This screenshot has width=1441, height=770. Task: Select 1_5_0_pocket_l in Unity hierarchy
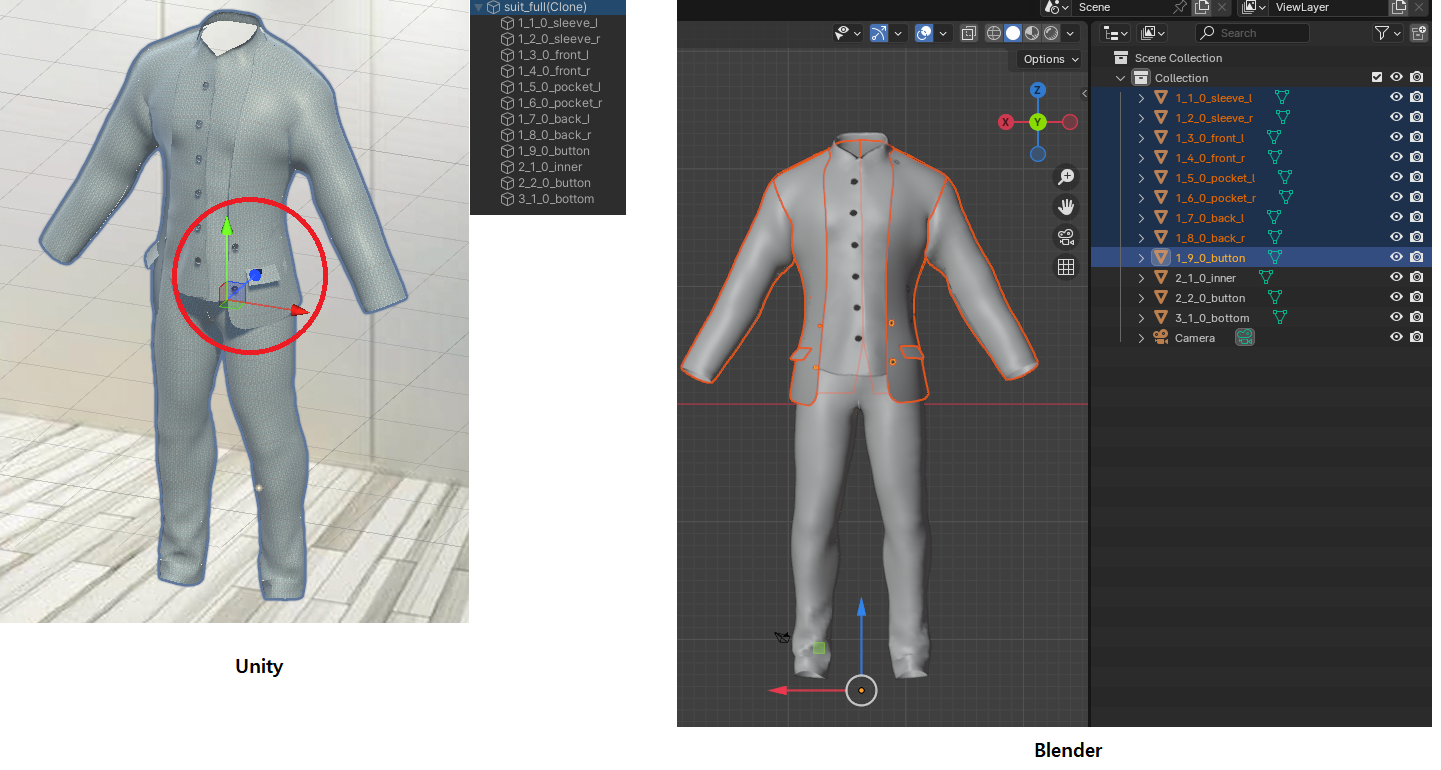coord(559,87)
